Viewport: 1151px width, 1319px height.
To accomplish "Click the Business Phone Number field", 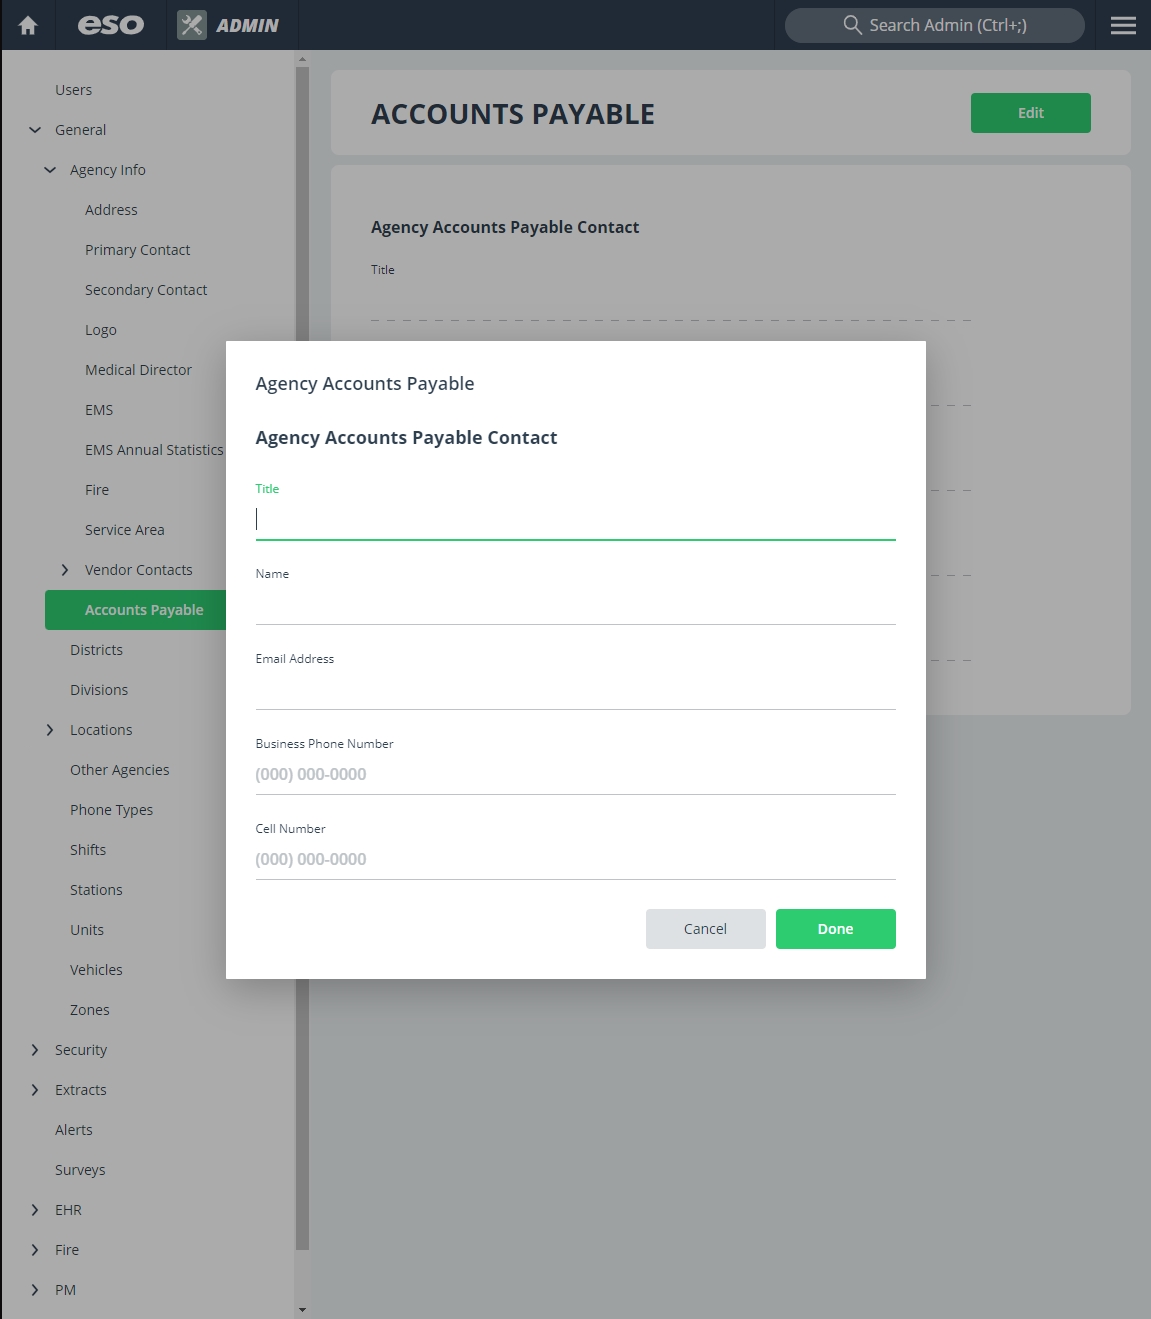I will coord(576,775).
